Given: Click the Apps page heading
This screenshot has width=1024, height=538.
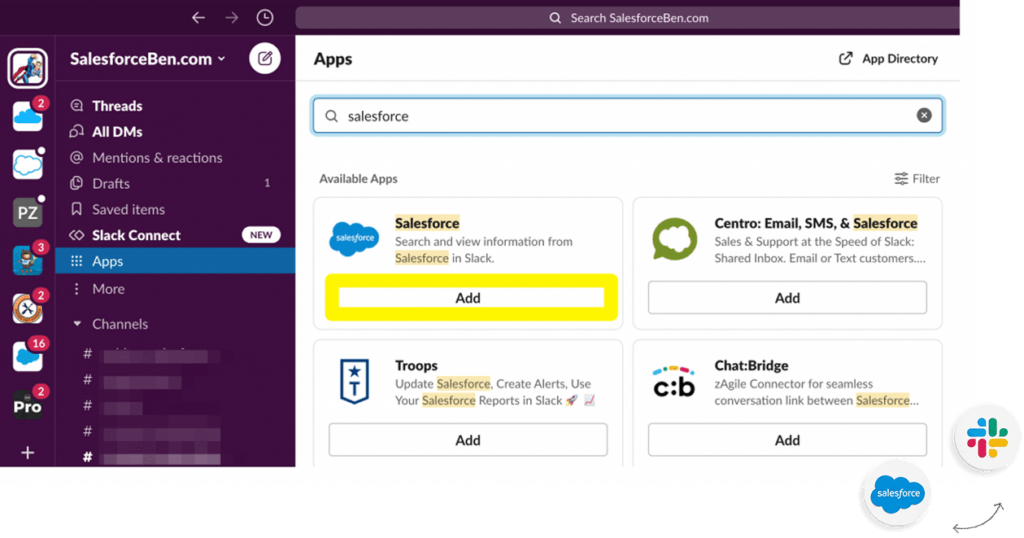Looking at the screenshot, I should [x=333, y=59].
